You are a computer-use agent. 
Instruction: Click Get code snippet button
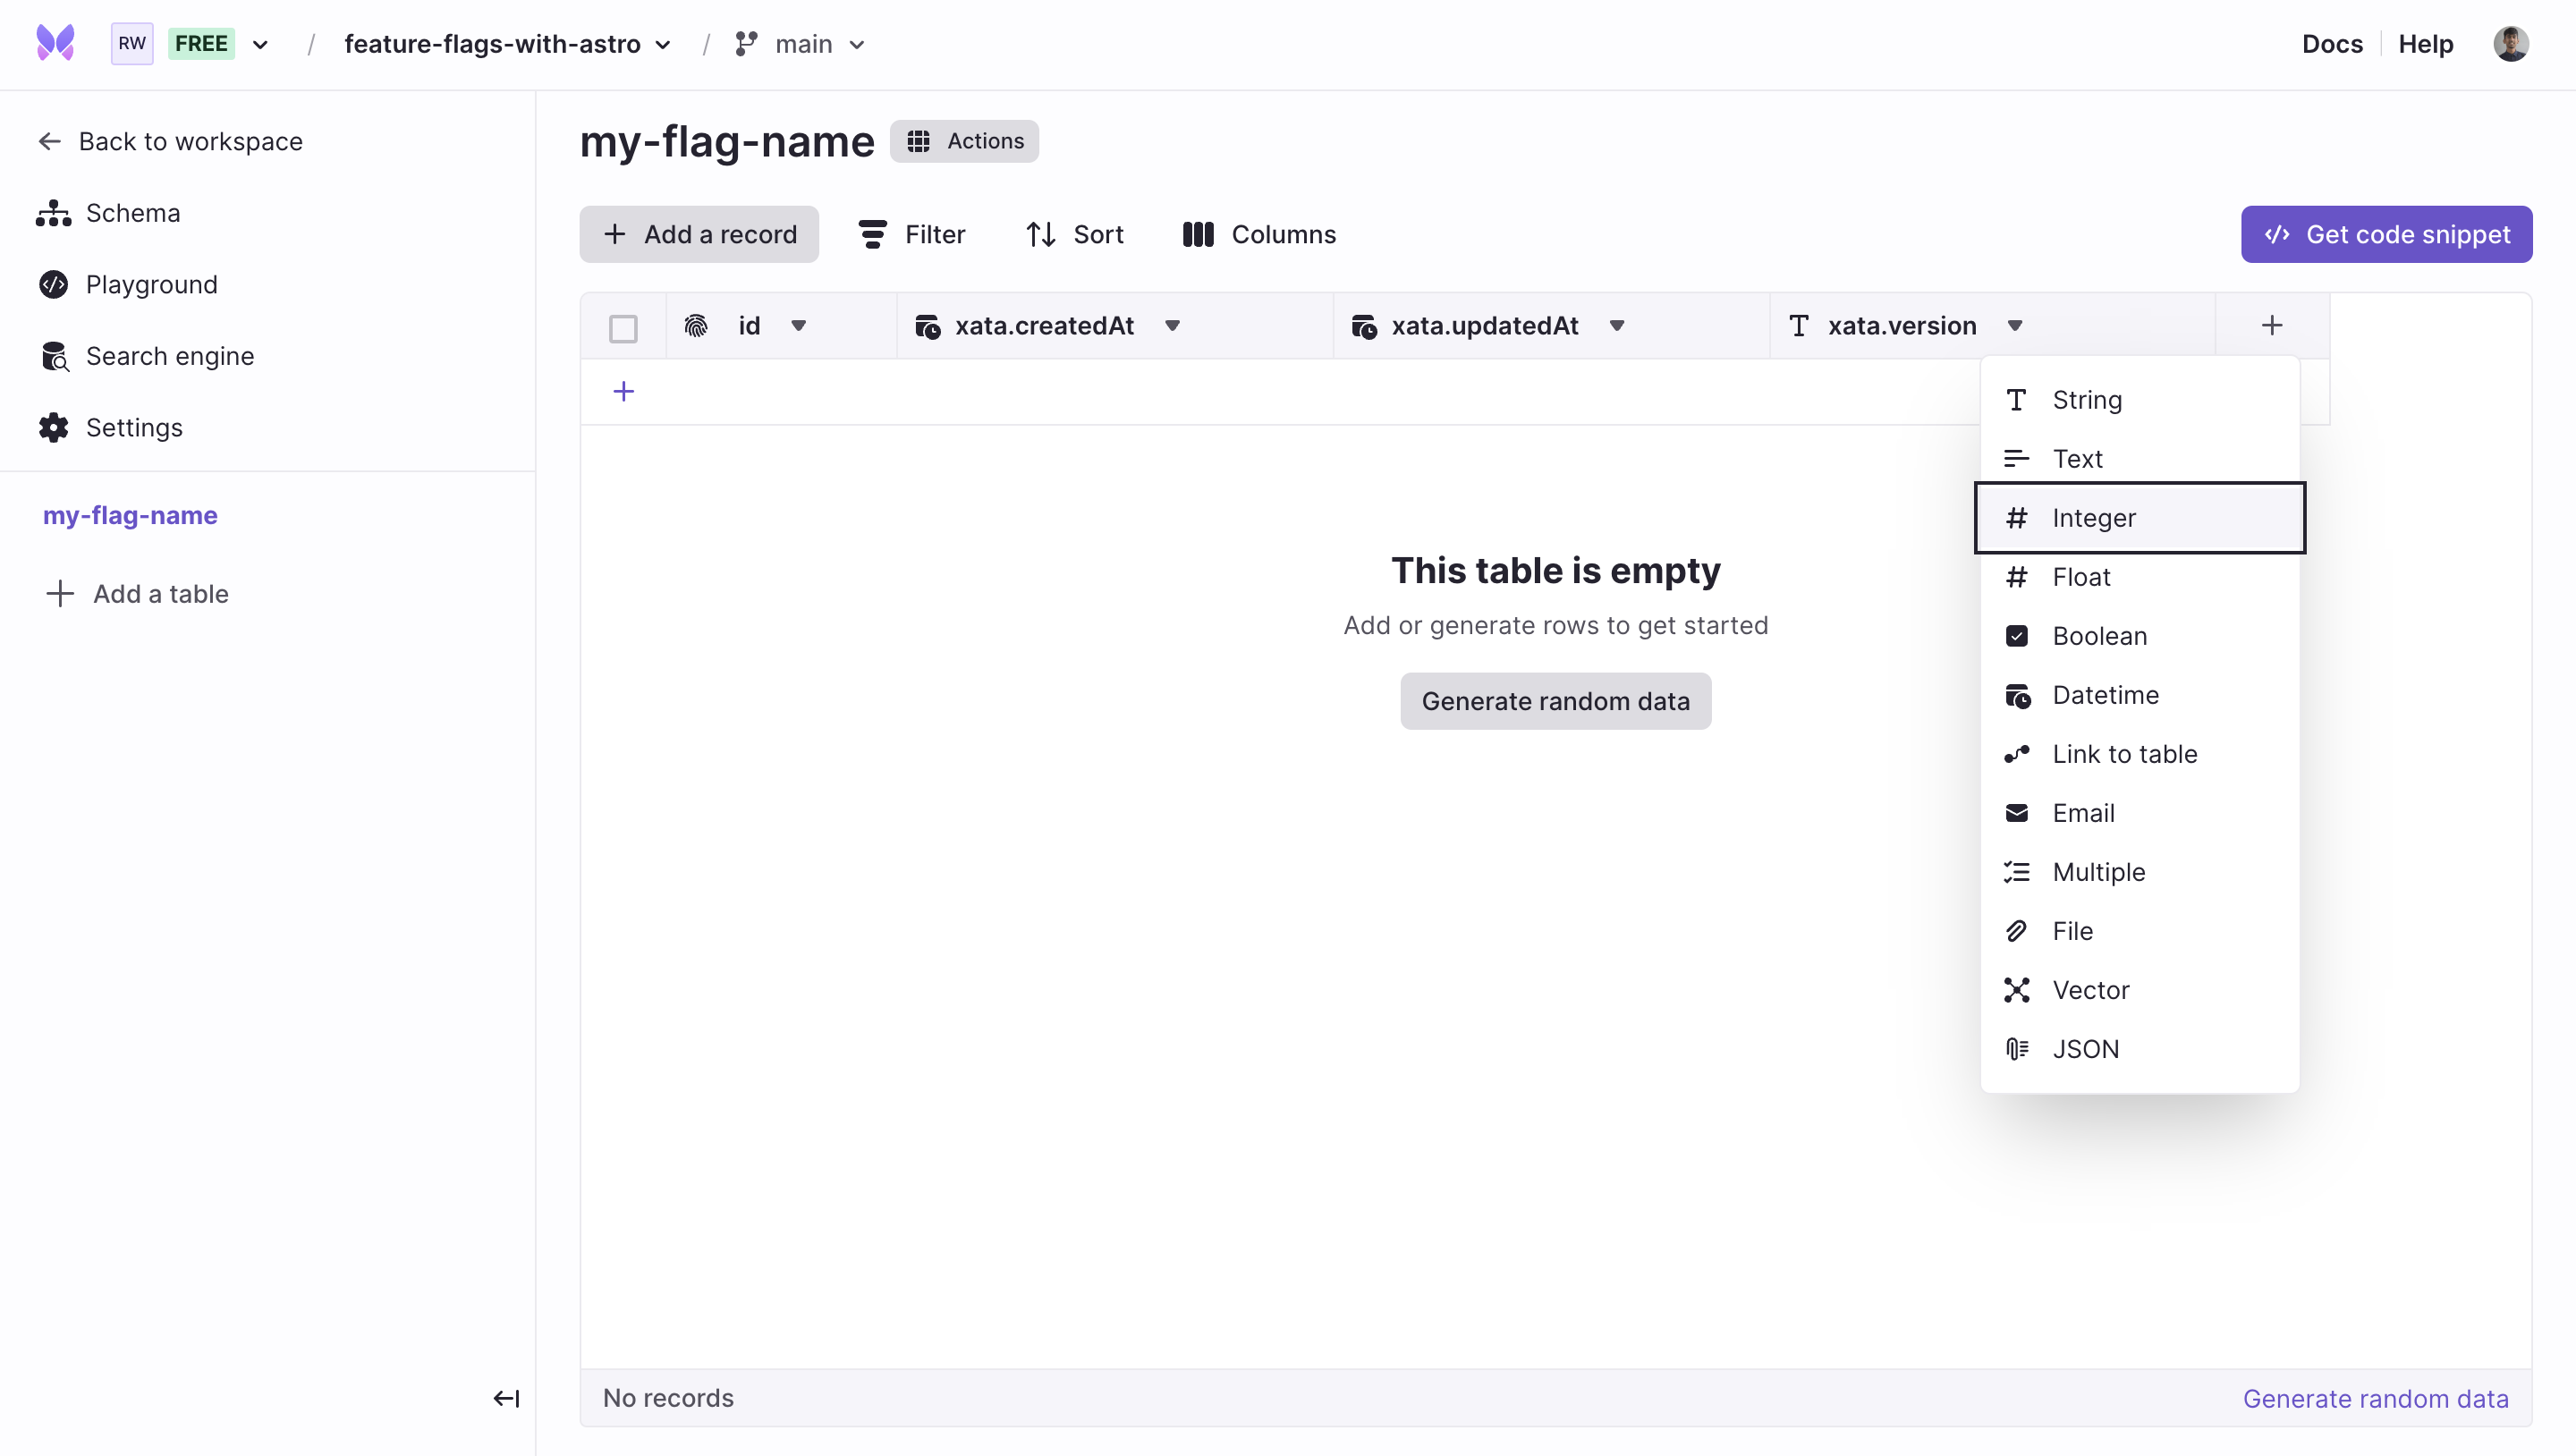(2386, 234)
